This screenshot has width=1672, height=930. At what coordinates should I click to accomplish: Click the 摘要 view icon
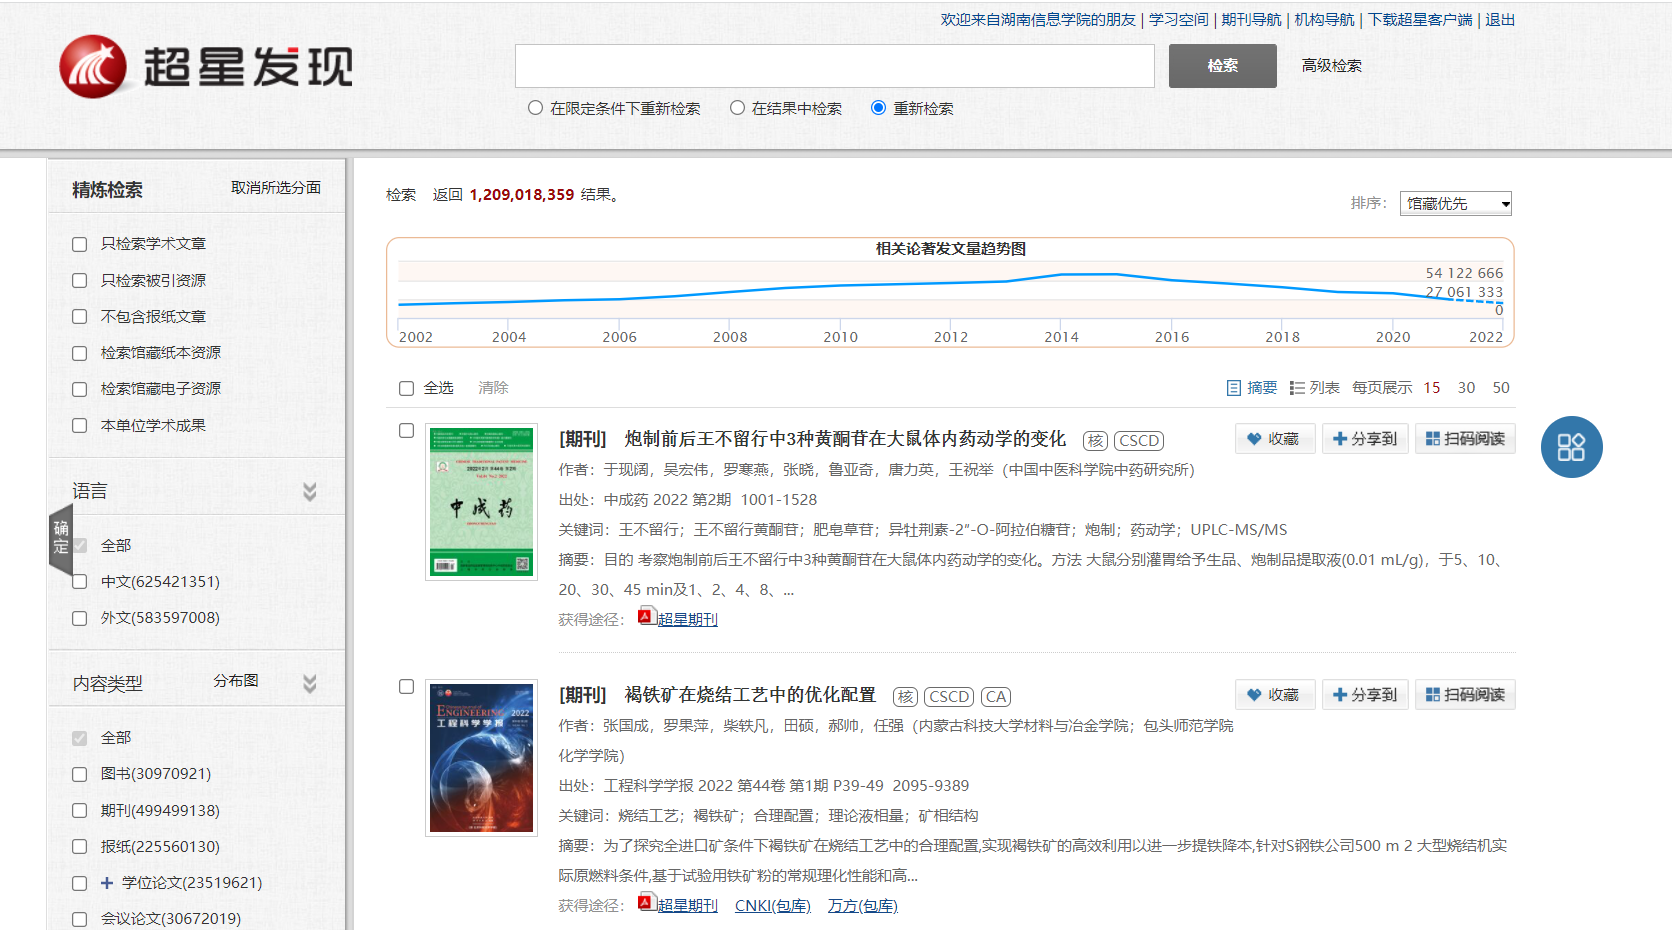[1234, 388]
